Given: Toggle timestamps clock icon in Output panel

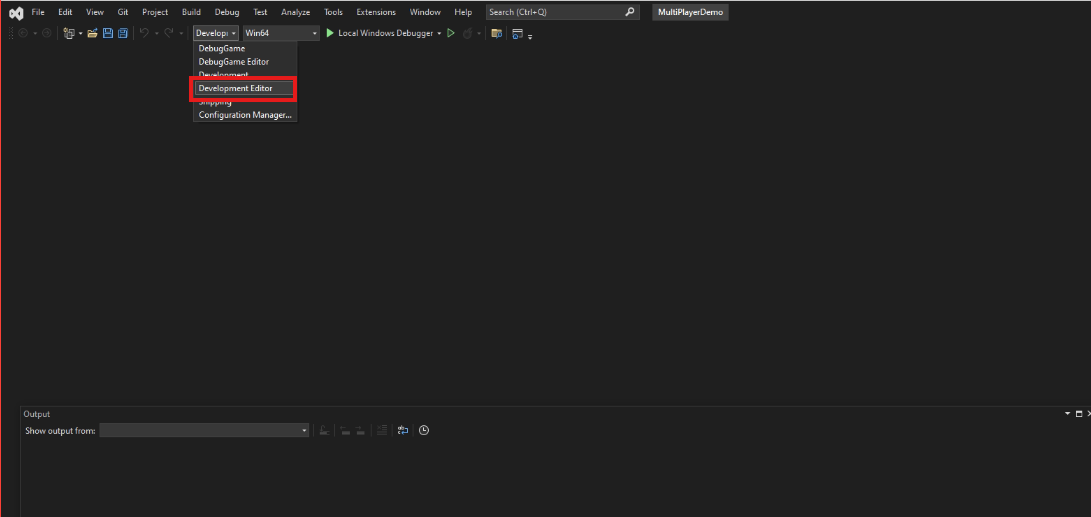Looking at the screenshot, I should point(424,430).
